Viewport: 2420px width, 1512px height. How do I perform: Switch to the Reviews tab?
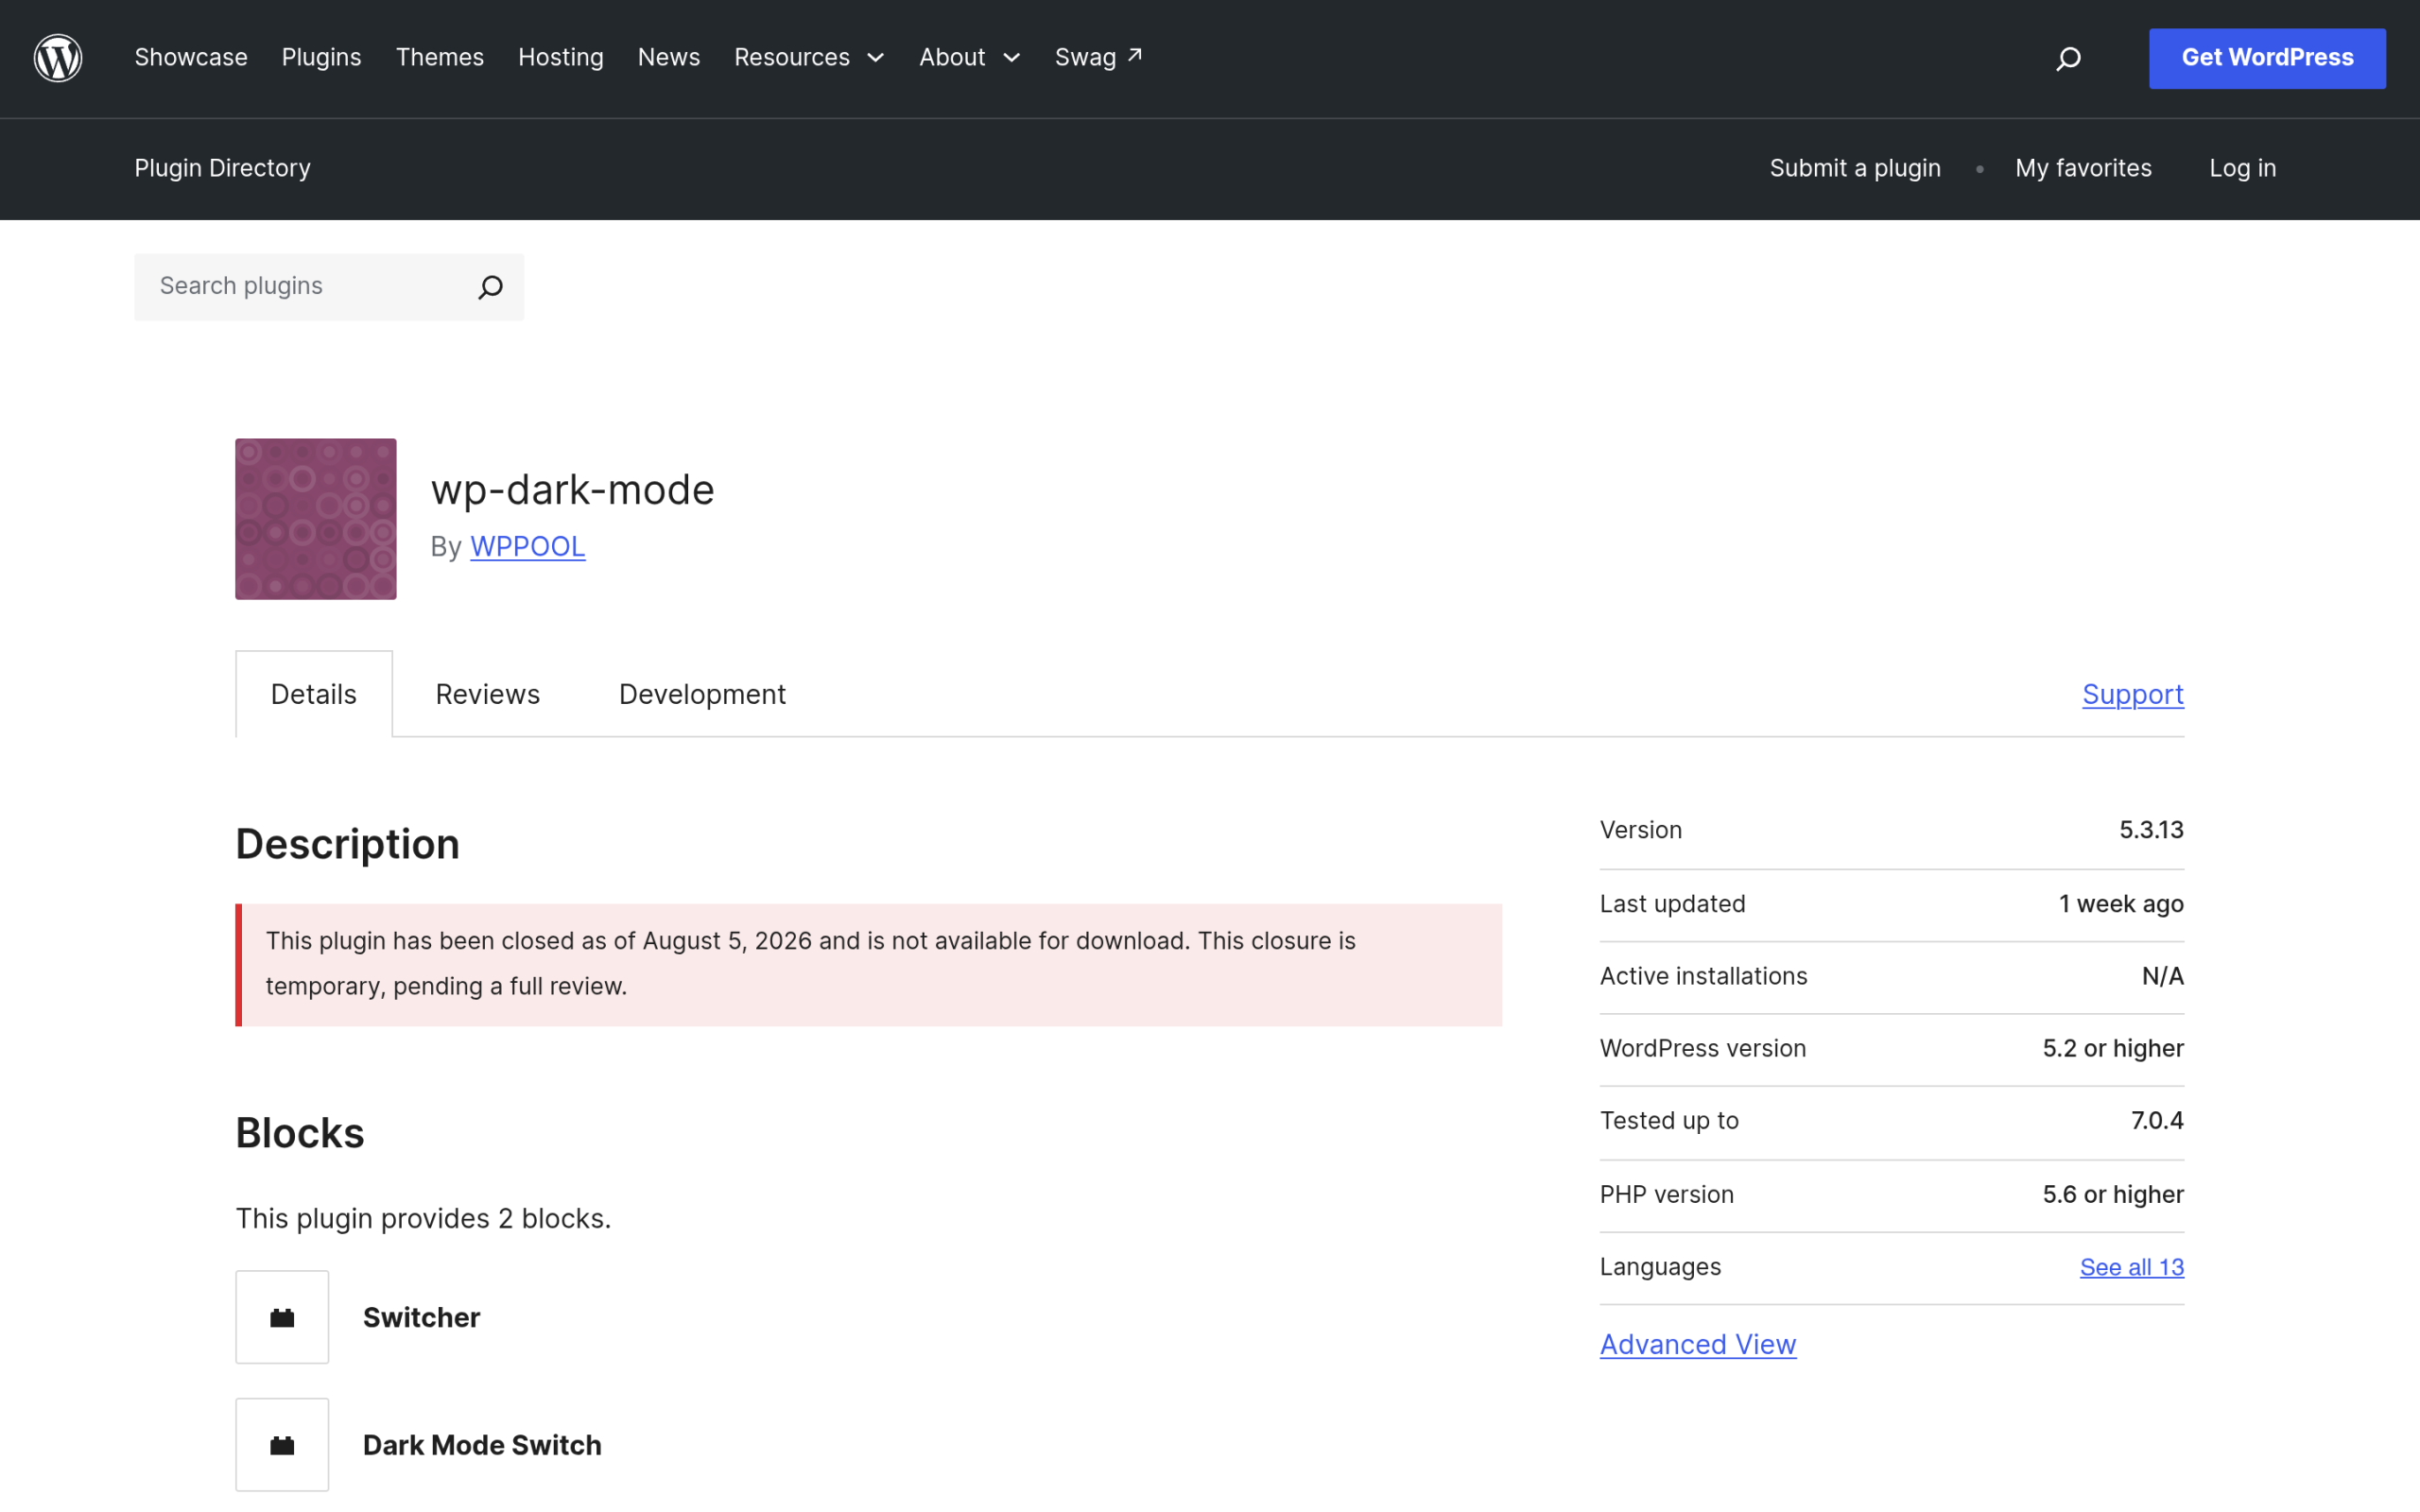click(x=488, y=694)
